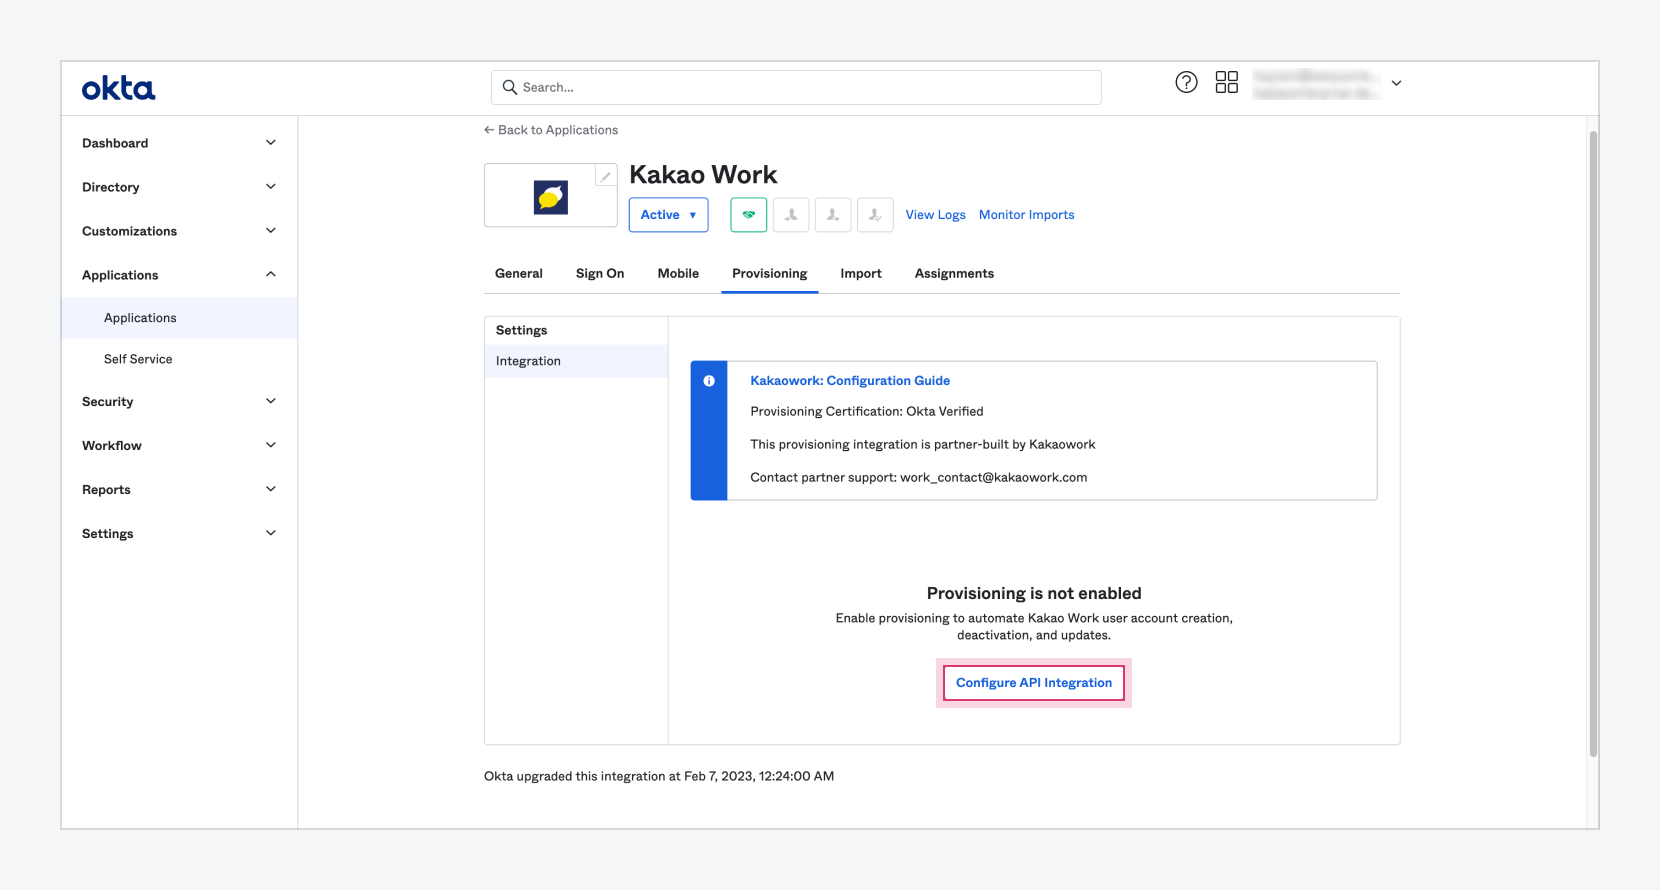1660x890 pixels.
Task: Select Self Service in sidebar
Action: pos(179,359)
